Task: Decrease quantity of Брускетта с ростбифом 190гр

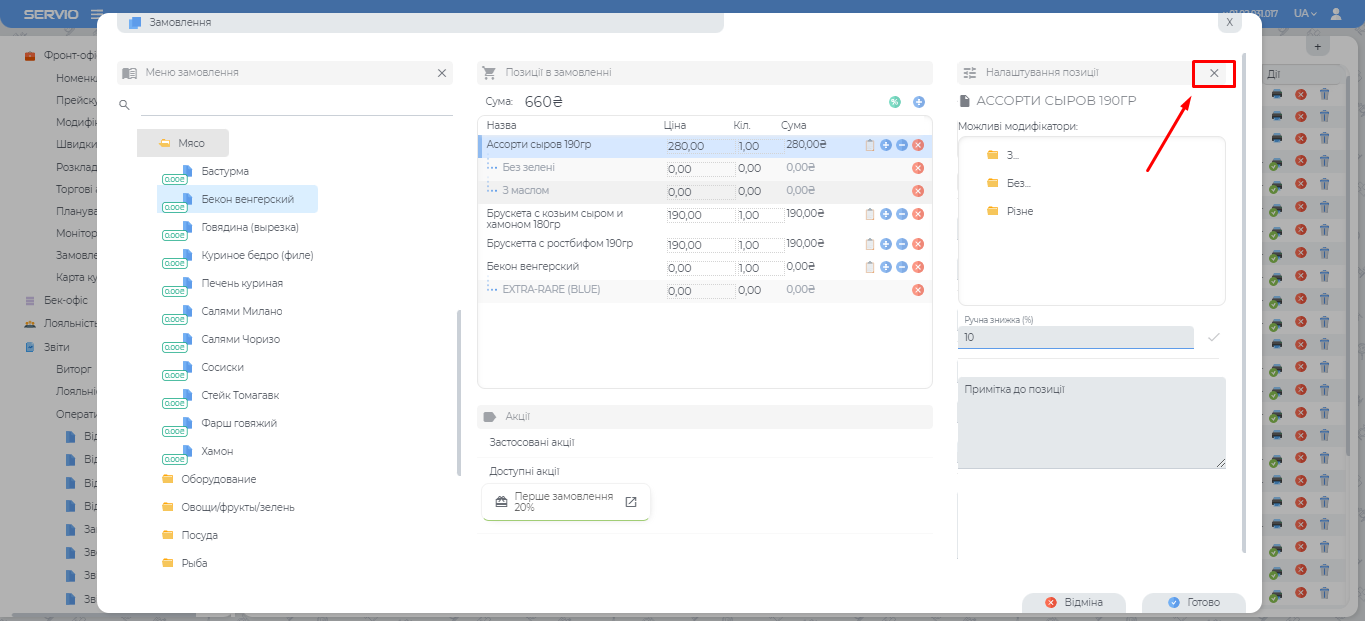Action: tap(902, 244)
